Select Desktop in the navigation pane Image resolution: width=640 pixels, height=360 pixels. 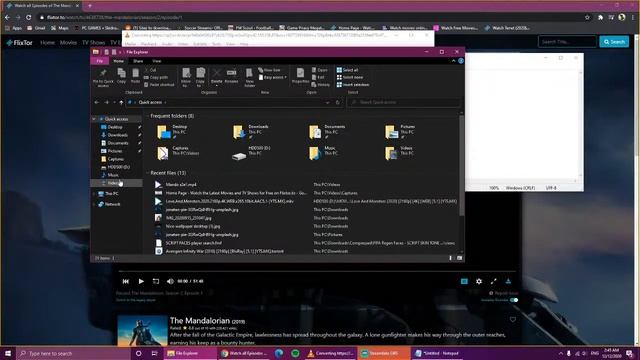(115, 127)
